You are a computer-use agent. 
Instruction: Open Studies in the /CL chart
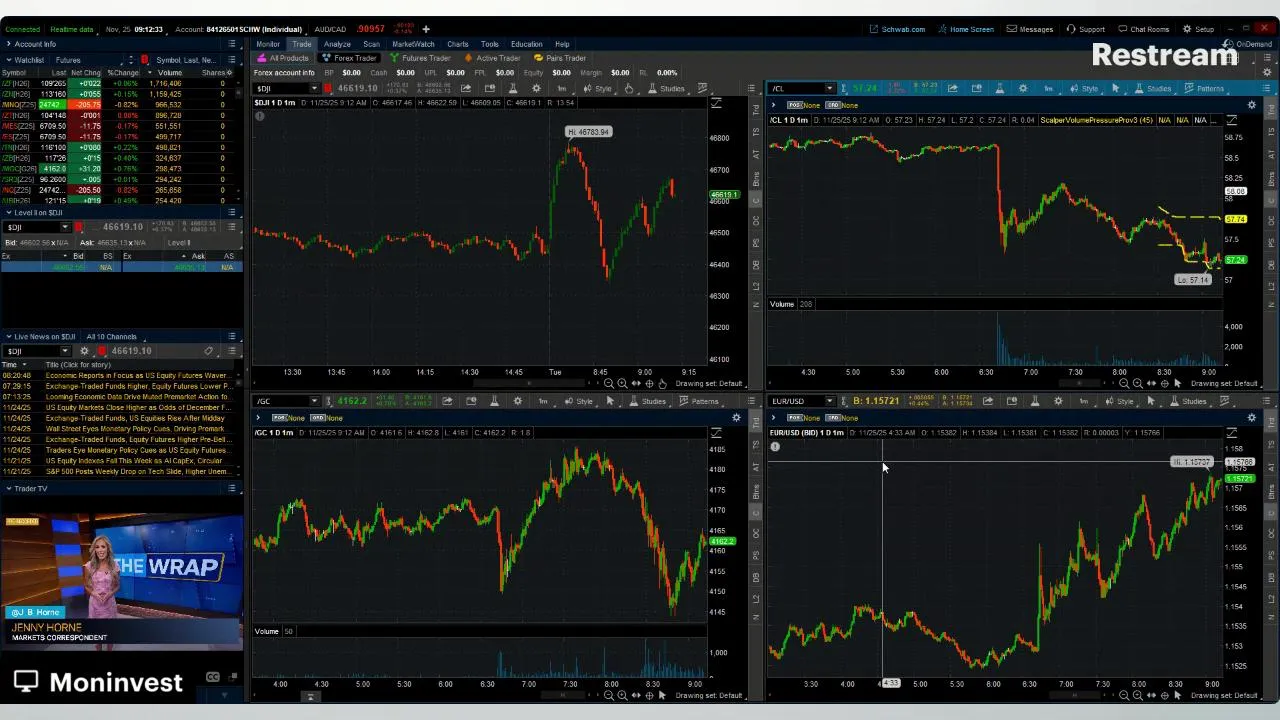click(x=1153, y=89)
